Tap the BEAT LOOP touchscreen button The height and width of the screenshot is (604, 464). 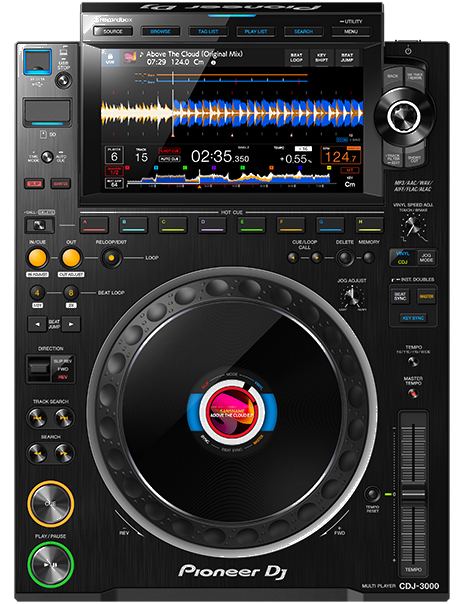click(296, 57)
